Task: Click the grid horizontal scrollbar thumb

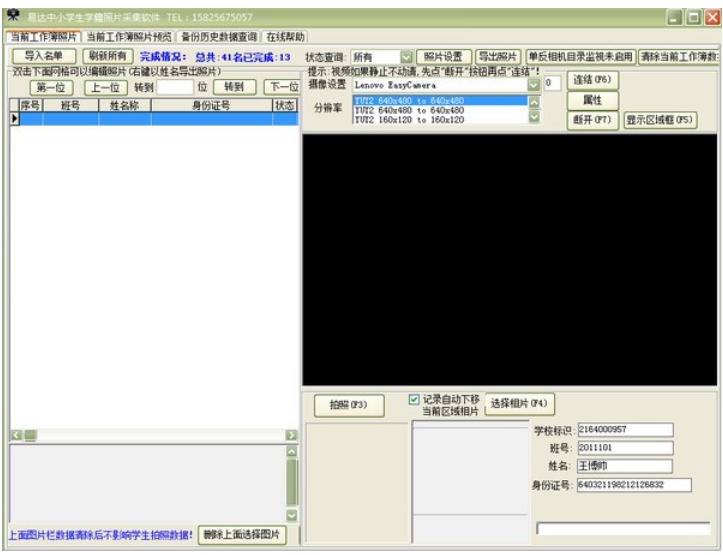Action: (x=30, y=435)
